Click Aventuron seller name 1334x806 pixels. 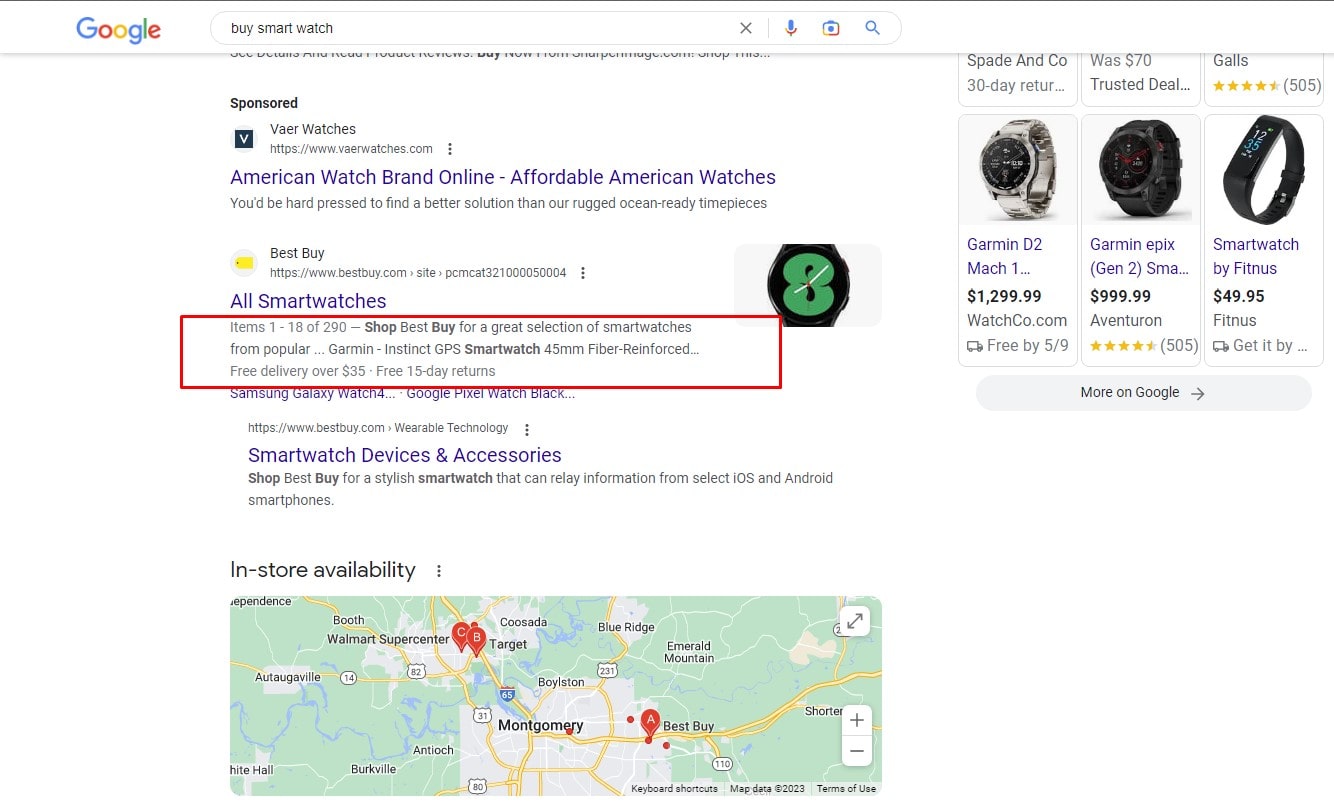(1126, 320)
